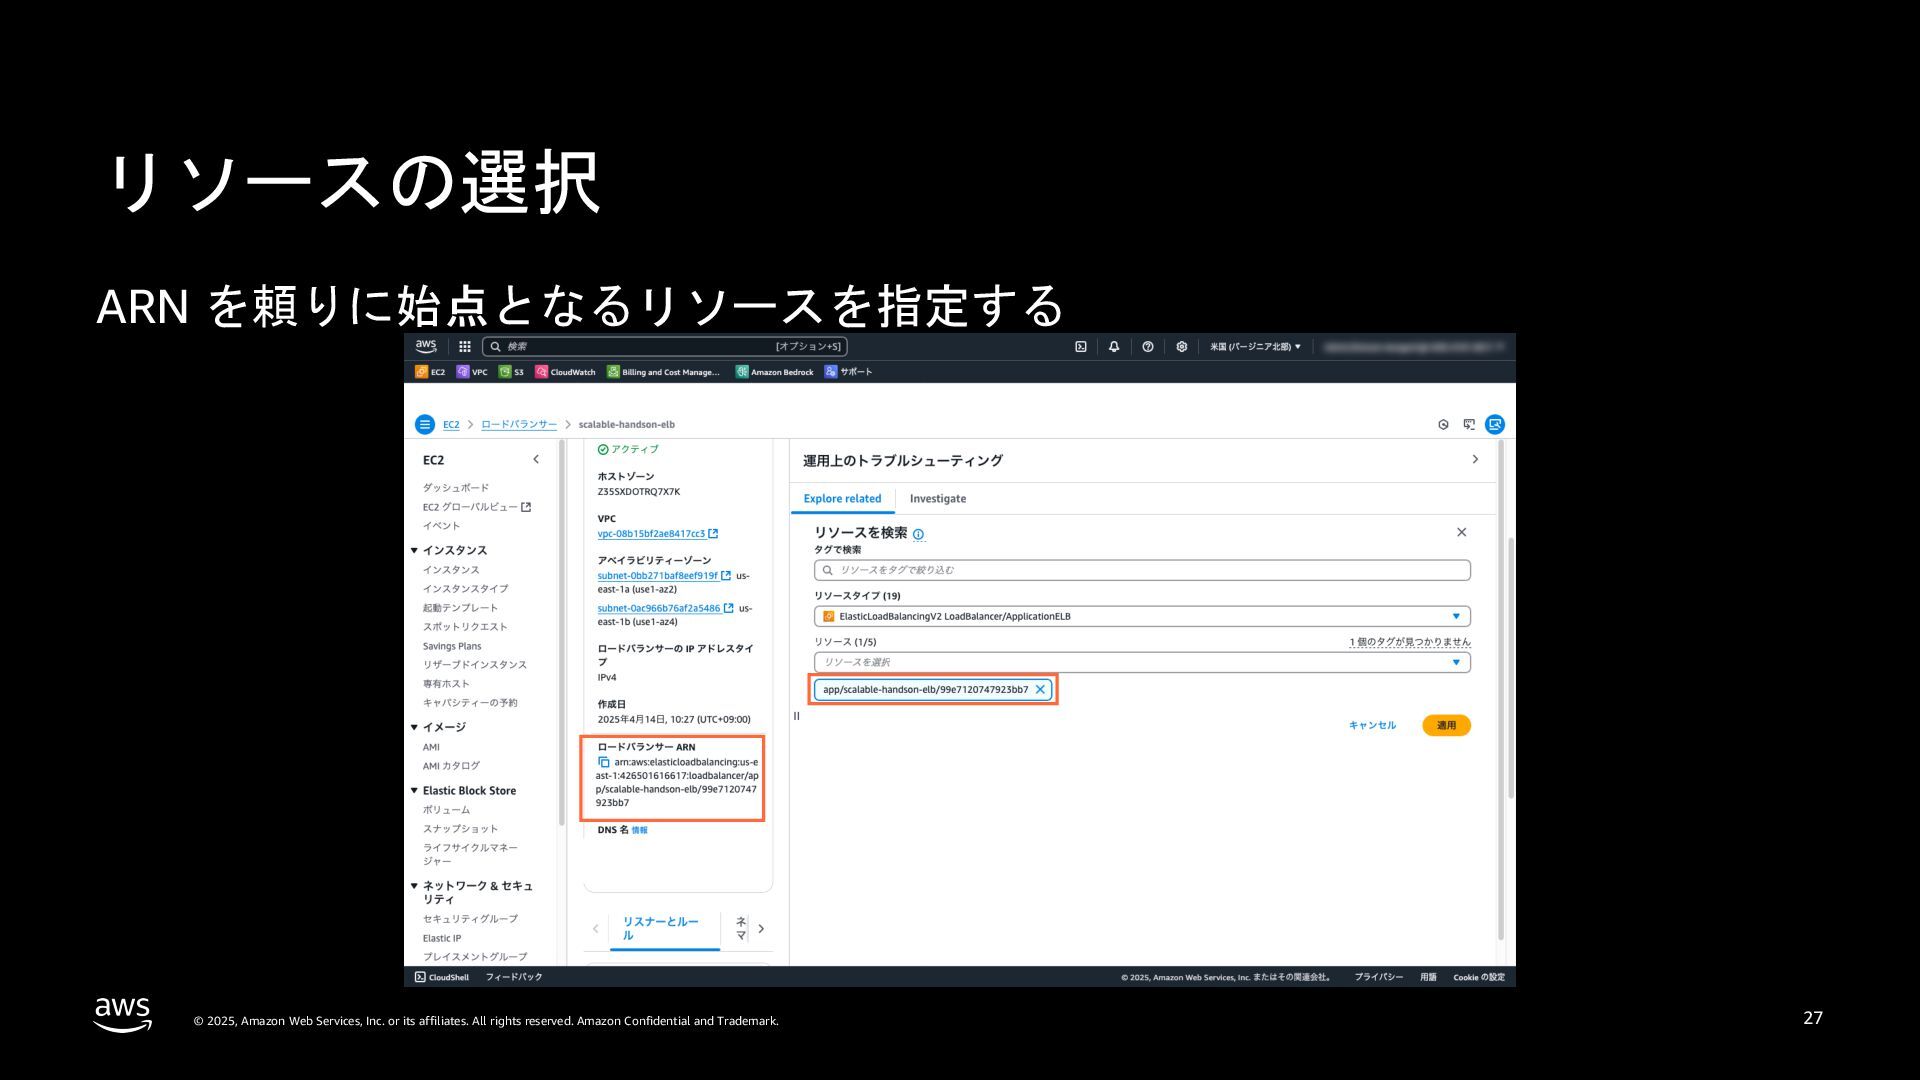Open the resource type dropdown
The height and width of the screenshot is (1080, 1920).
[x=1142, y=617]
